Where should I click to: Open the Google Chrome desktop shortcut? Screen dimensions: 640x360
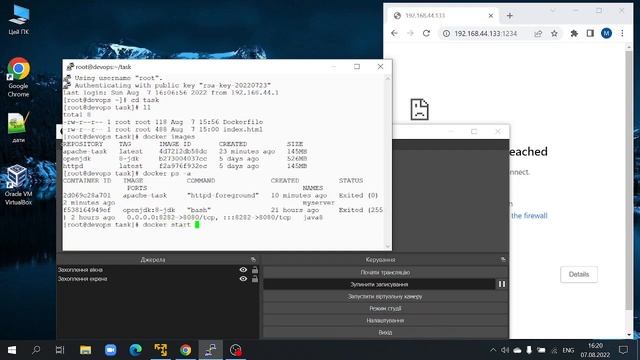click(x=18, y=78)
